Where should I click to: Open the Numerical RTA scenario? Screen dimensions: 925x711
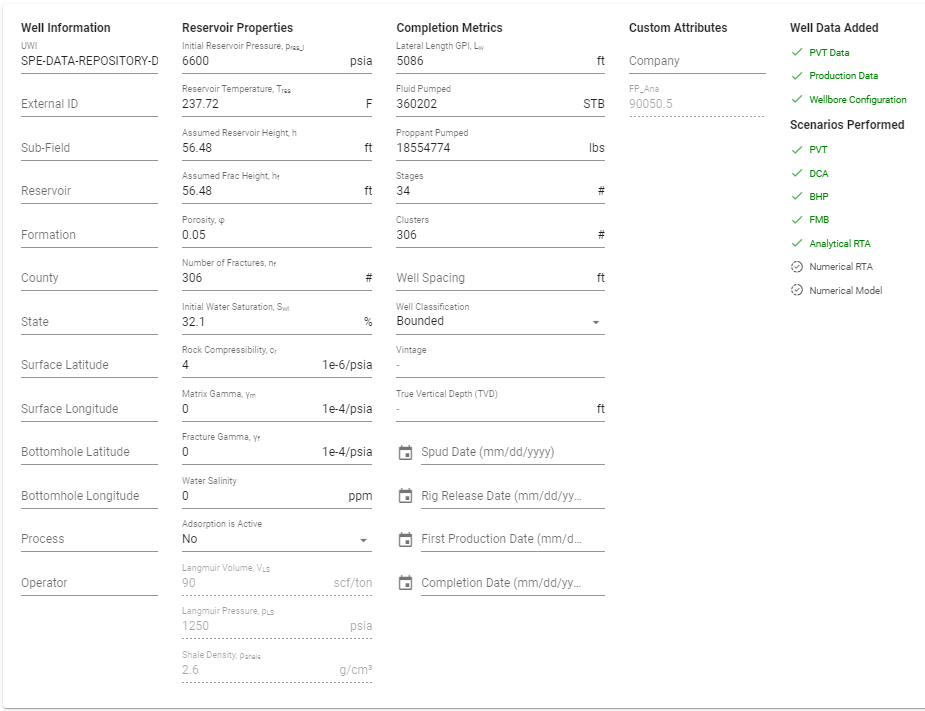[x=841, y=267]
